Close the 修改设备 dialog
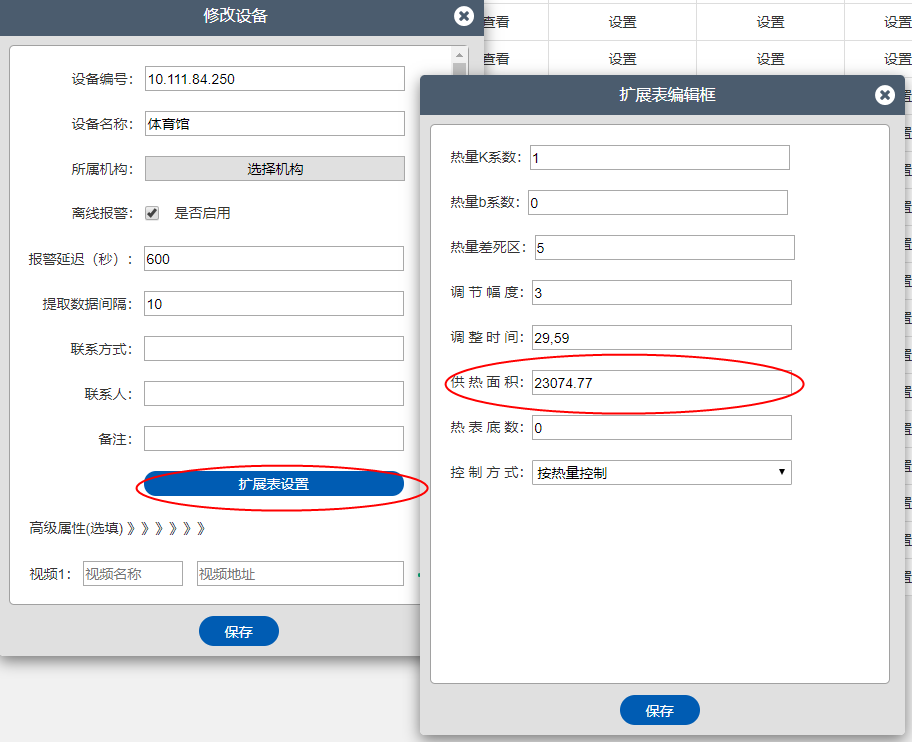Viewport: 912px width, 742px height. click(x=463, y=16)
